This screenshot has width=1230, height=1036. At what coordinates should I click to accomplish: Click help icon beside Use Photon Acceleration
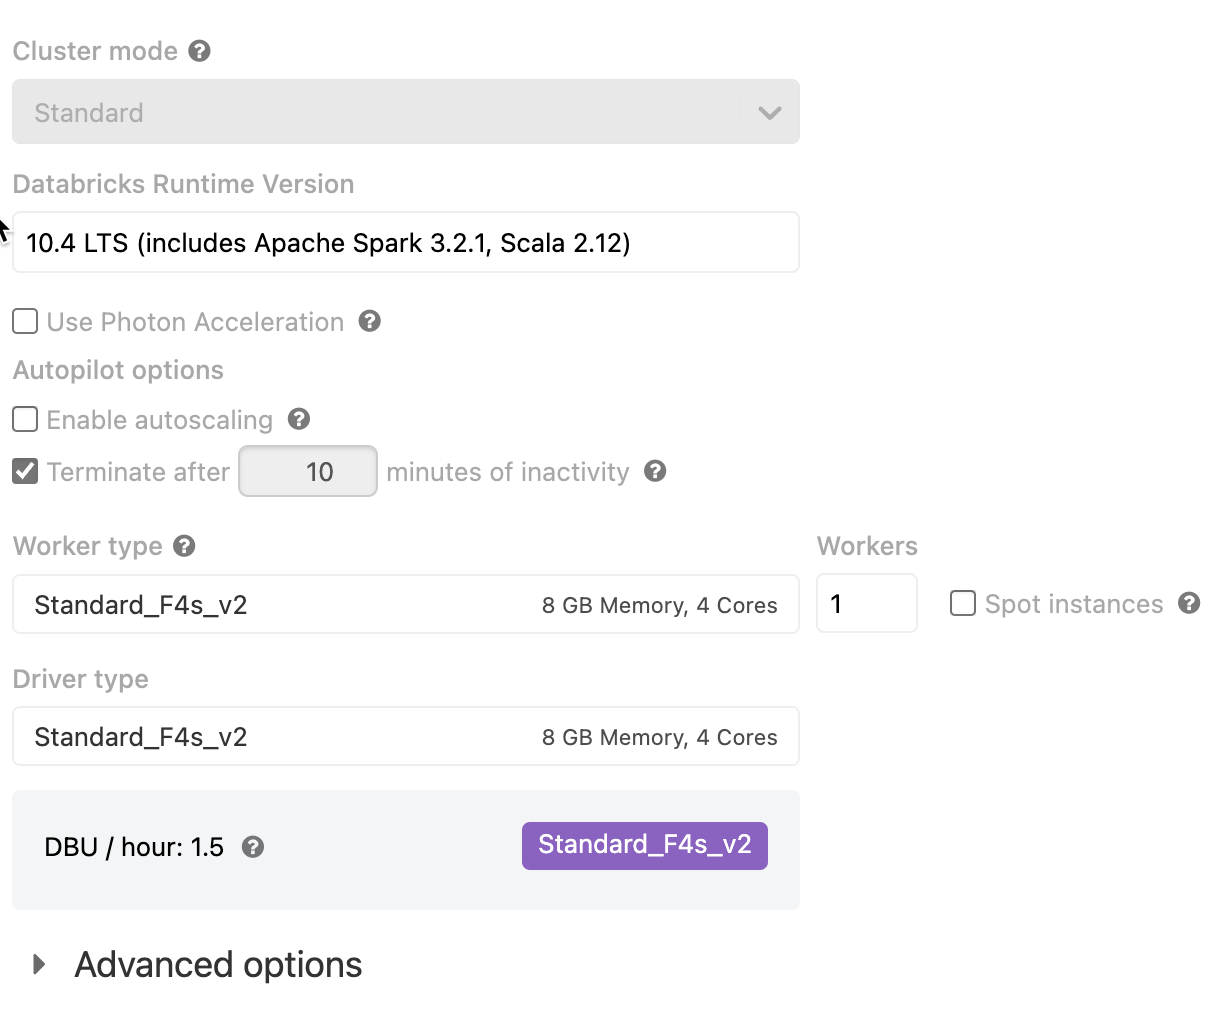370,321
